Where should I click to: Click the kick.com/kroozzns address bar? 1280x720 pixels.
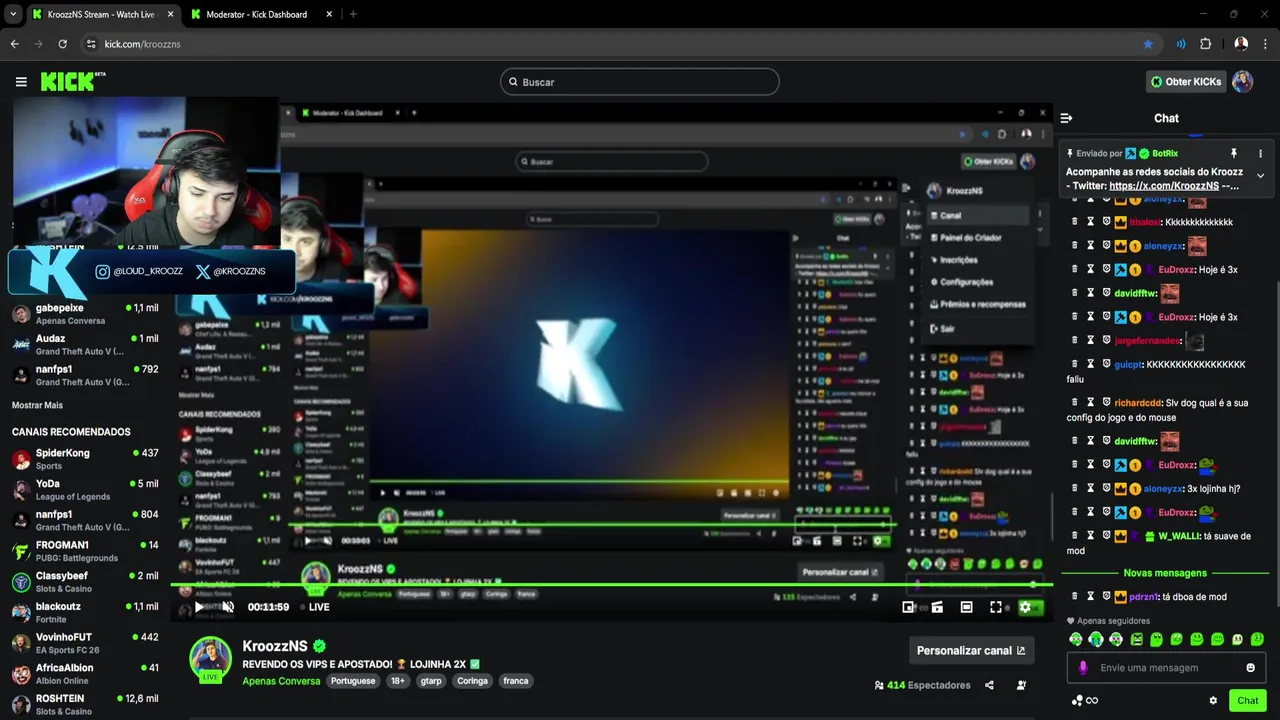click(620, 44)
